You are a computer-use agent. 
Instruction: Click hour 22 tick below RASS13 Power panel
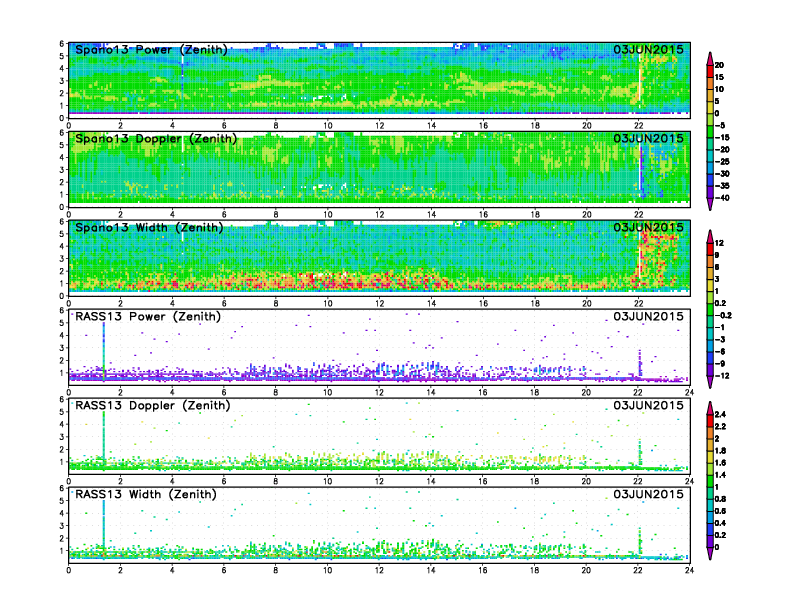tap(638, 392)
